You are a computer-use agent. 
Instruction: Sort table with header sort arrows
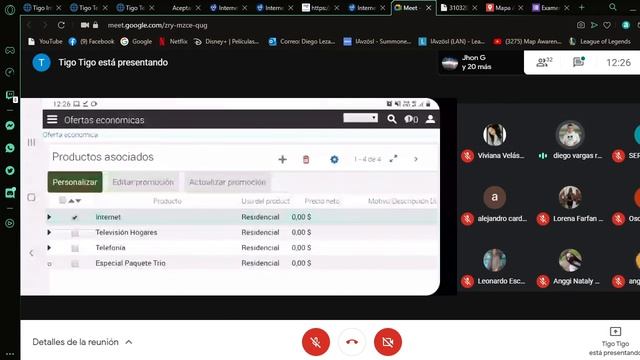75,200
